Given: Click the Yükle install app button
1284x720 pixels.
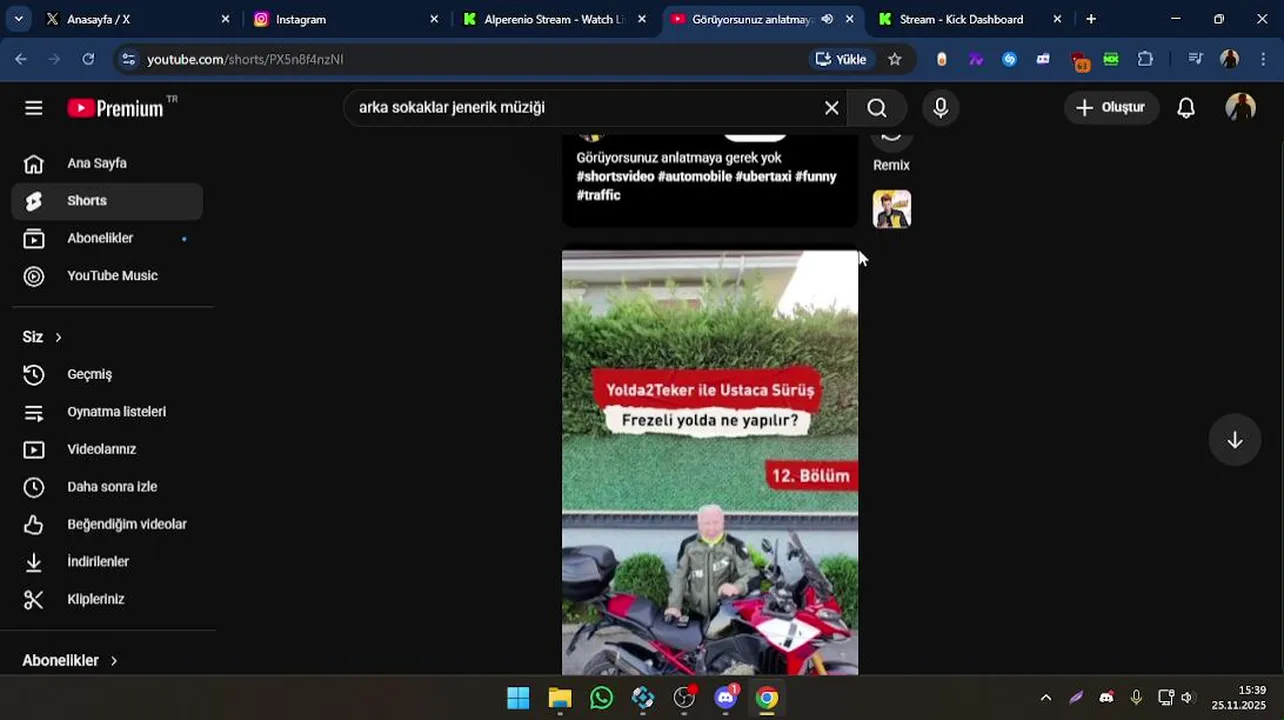Looking at the screenshot, I should coord(841,59).
